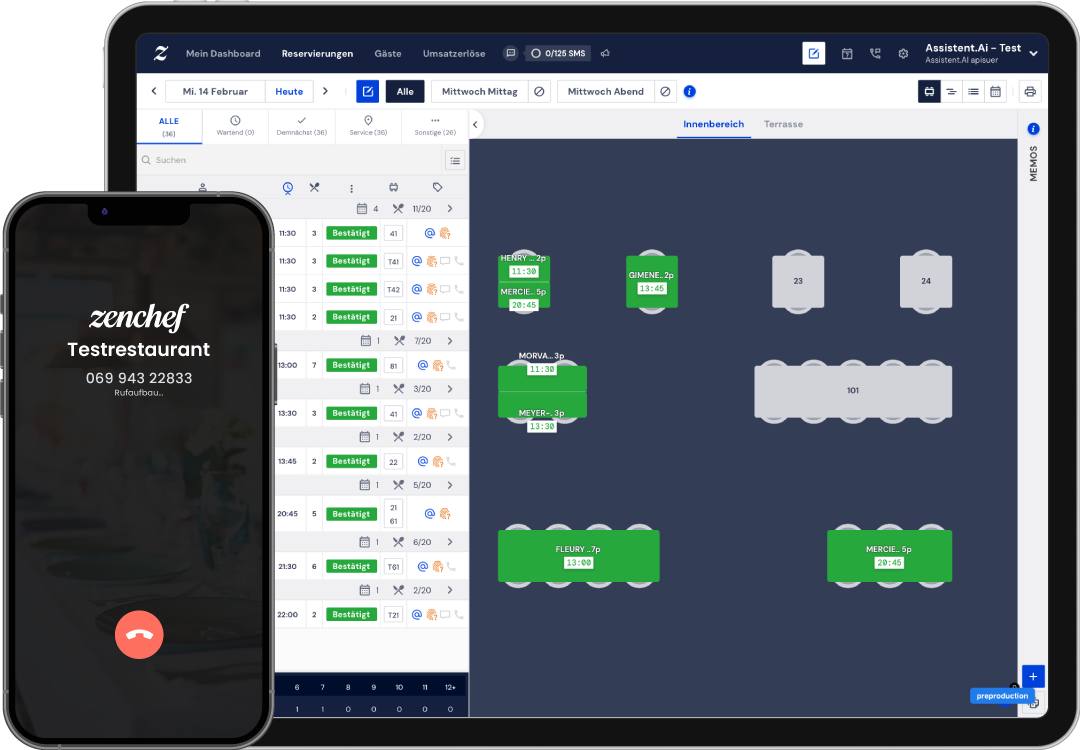Click the print icon in toolbar
The image size is (1080, 750).
click(1030, 92)
